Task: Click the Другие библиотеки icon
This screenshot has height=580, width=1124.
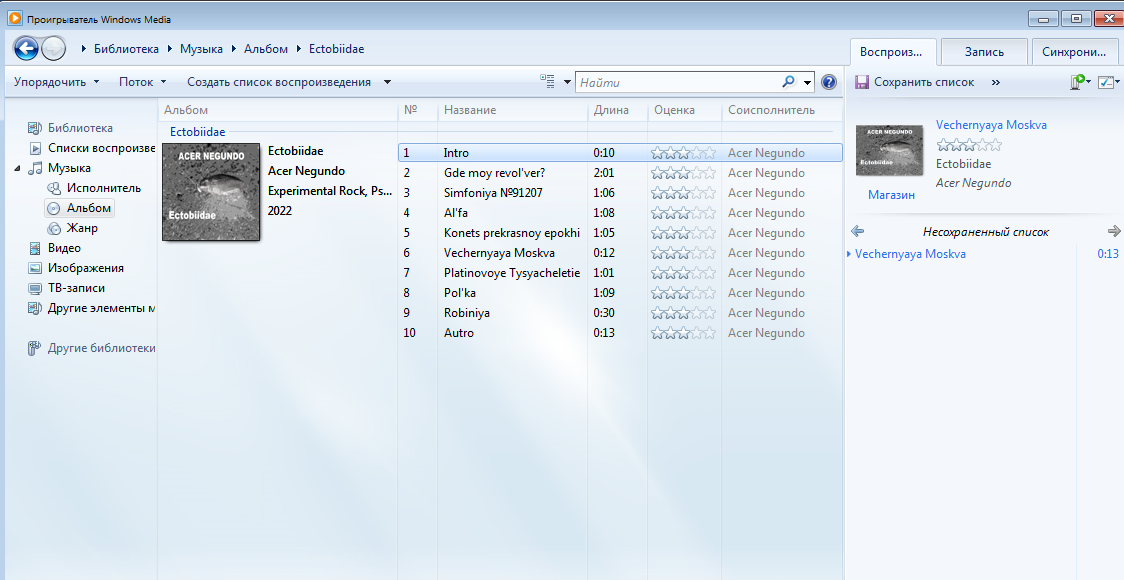Action: 34,348
